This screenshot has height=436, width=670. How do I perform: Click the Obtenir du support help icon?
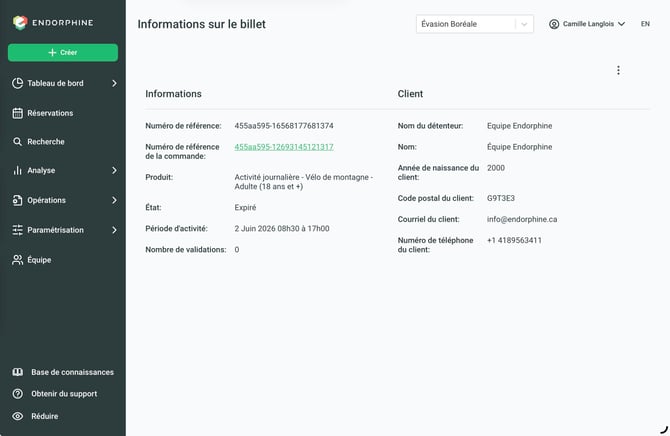[18, 394]
